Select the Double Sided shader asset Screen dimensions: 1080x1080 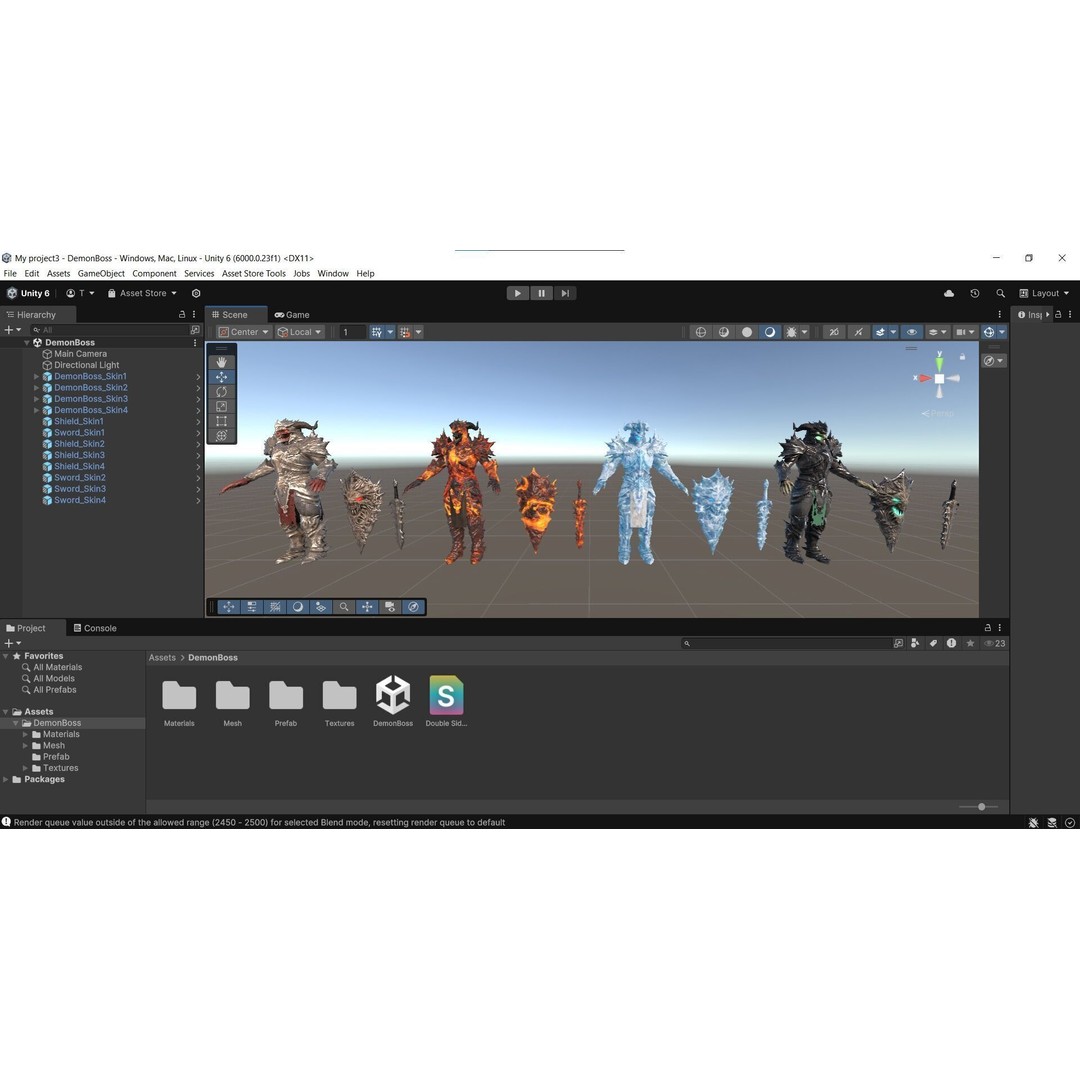click(x=446, y=701)
